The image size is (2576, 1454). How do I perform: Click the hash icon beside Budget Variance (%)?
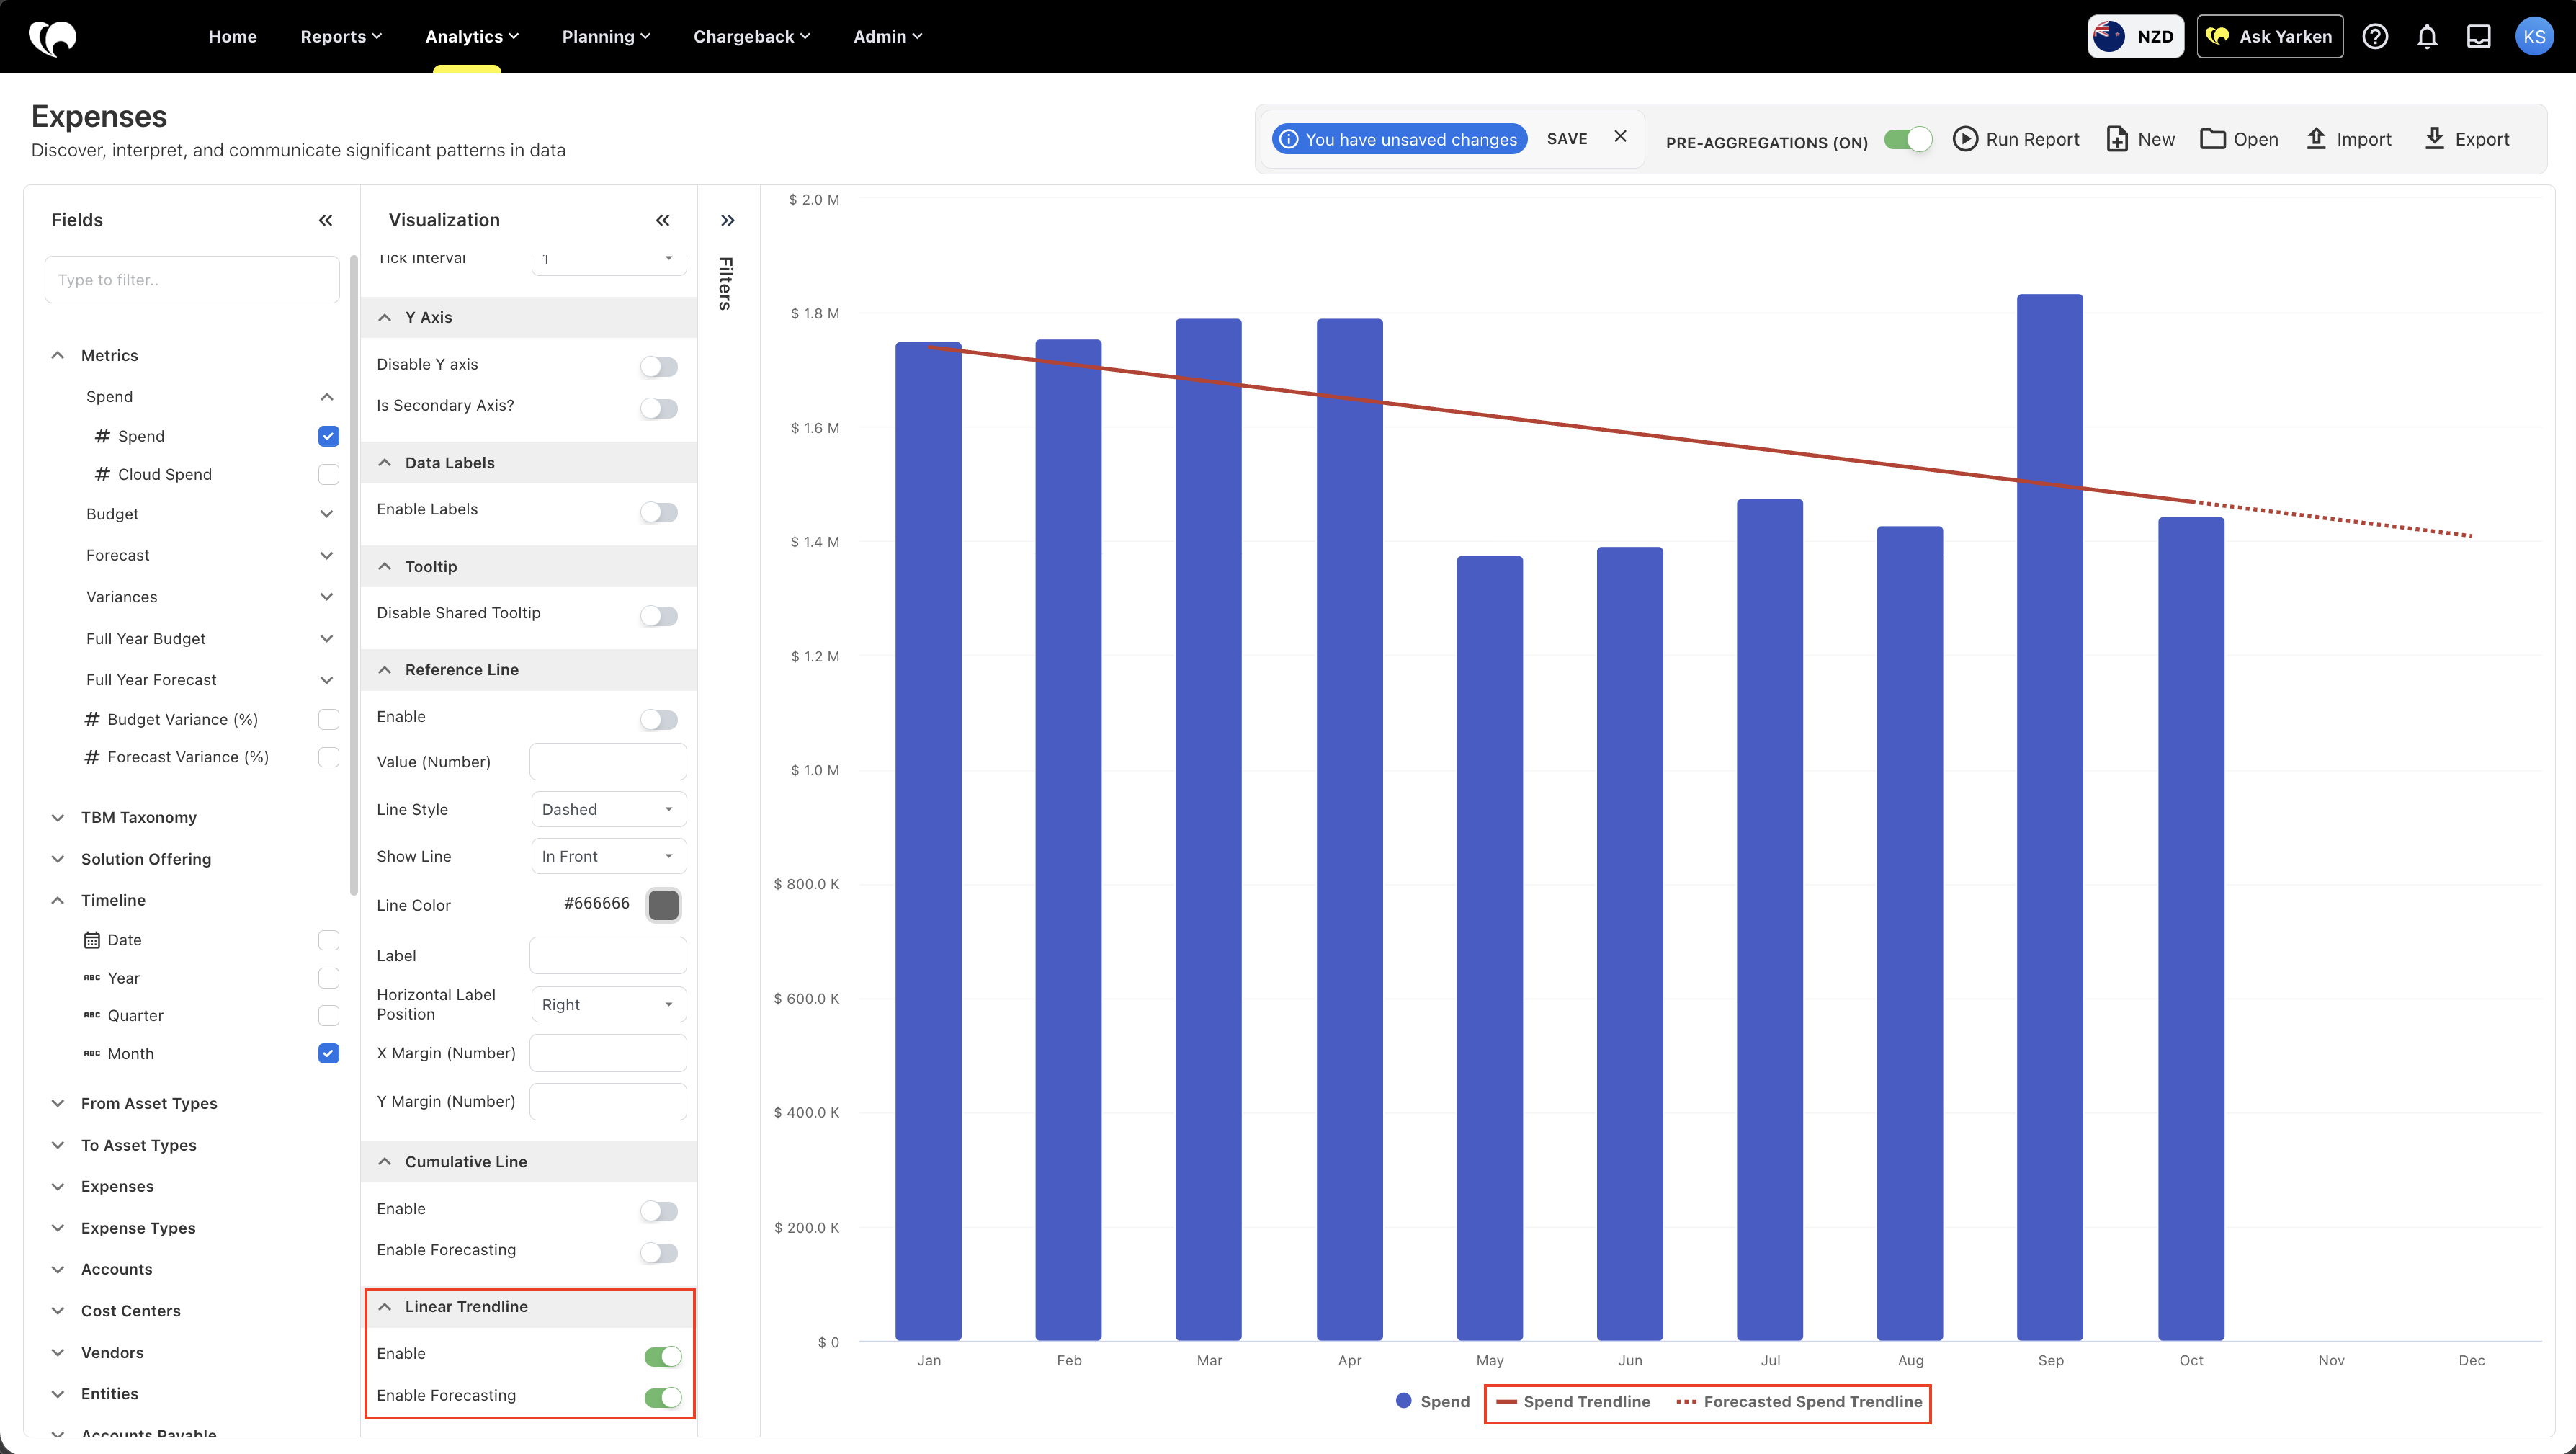(92, 719)
